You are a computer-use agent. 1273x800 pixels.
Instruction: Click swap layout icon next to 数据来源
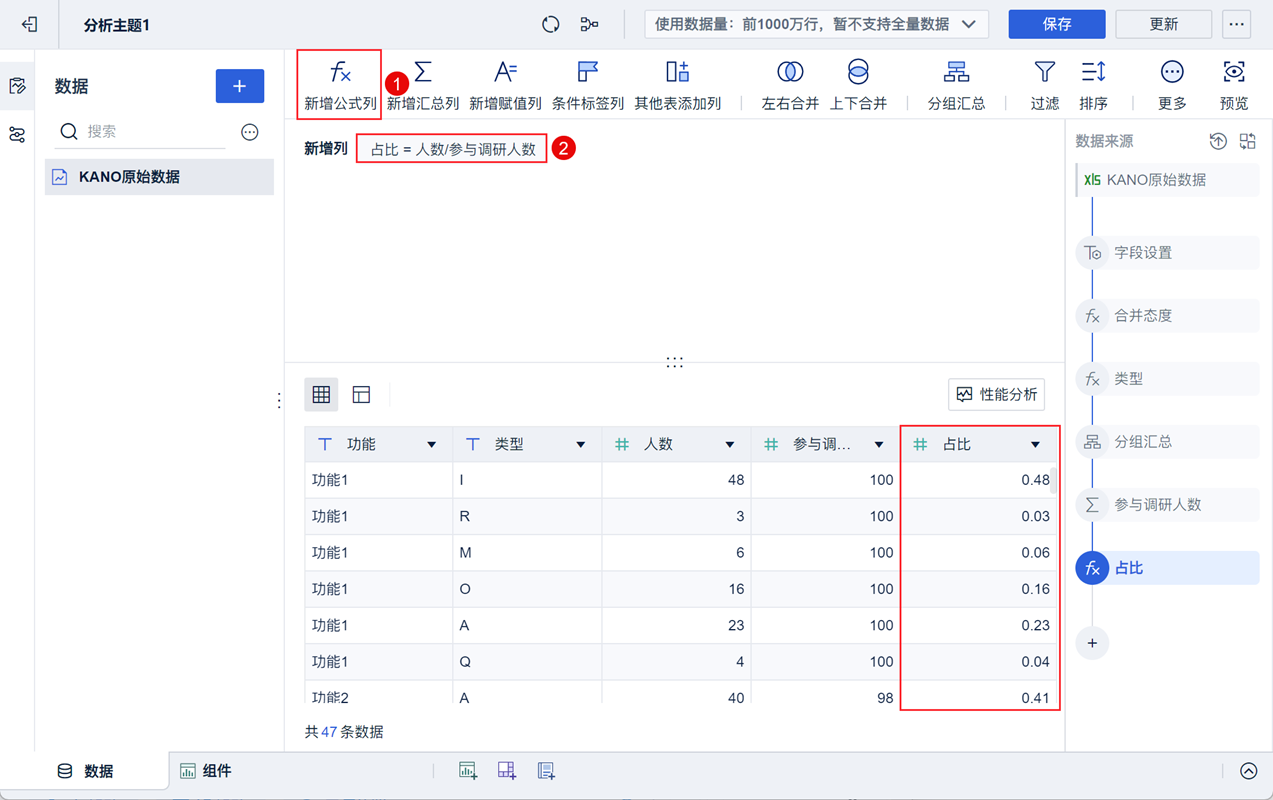click(x=1247, y=141)
